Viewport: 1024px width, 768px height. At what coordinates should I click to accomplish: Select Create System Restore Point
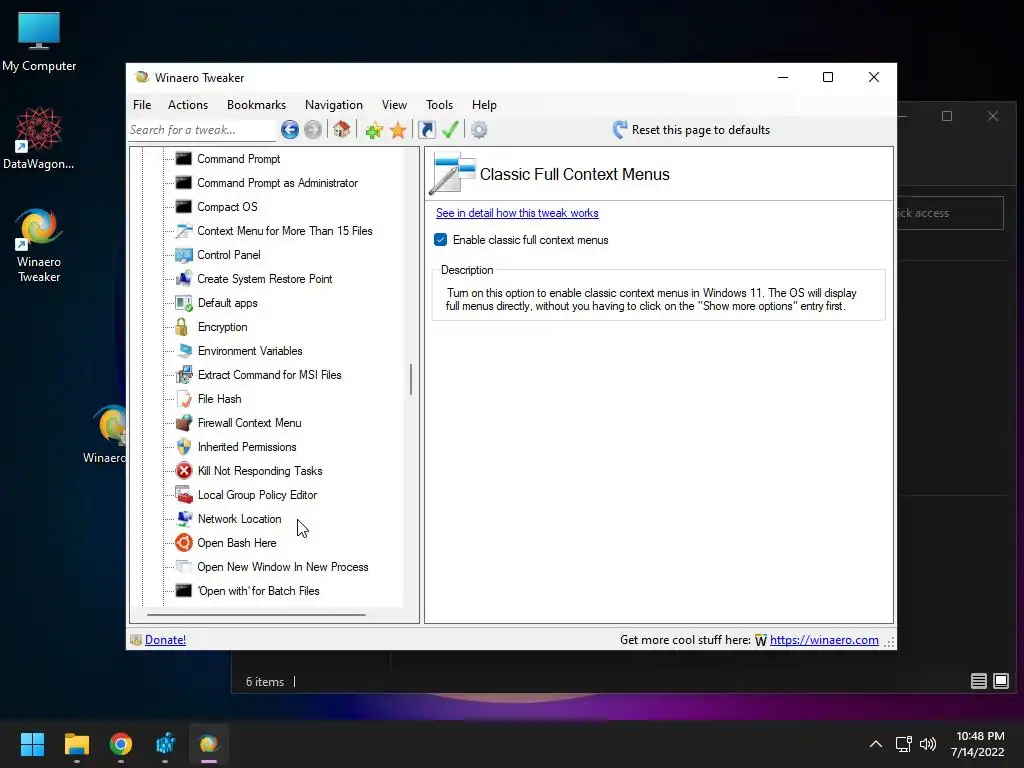(x=264, y=279)
